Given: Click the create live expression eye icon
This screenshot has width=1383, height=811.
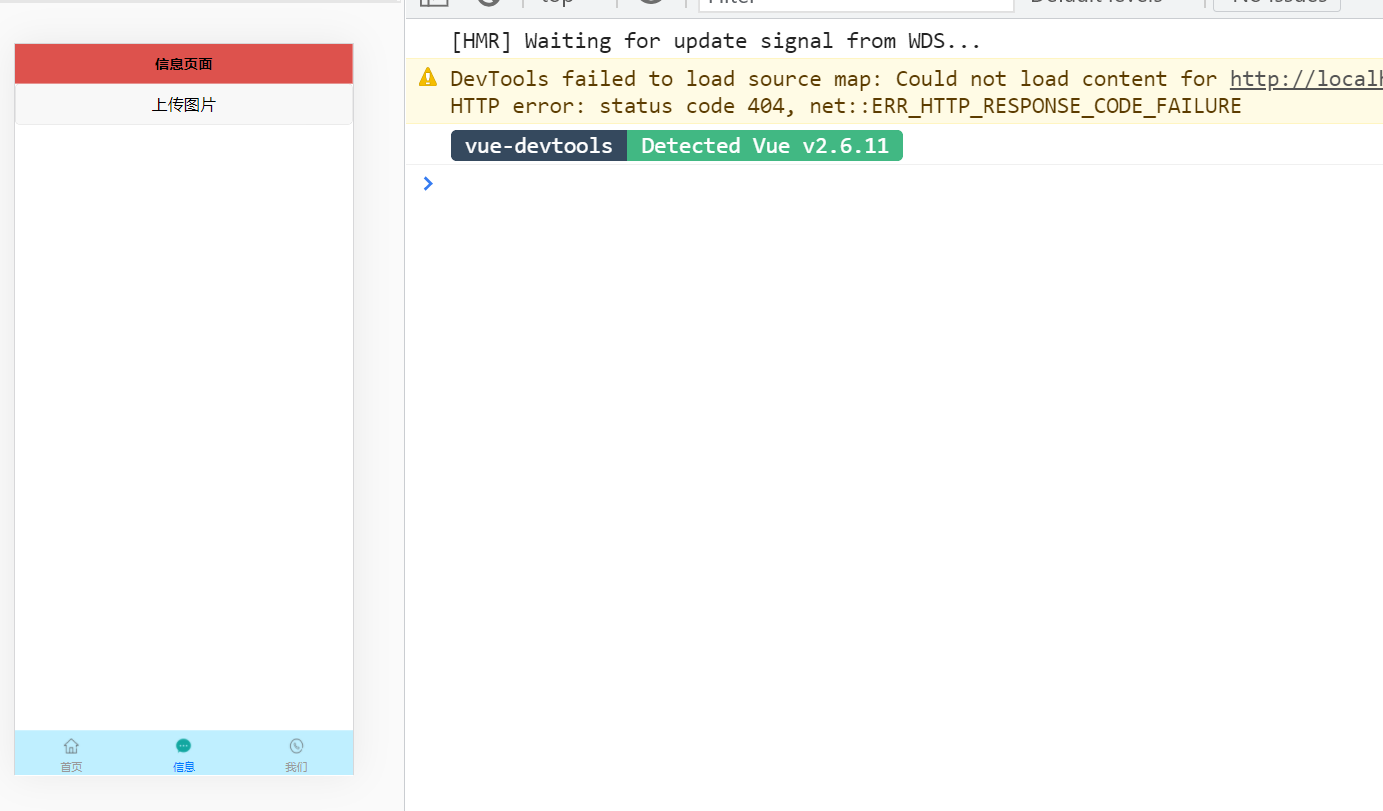Looking at the screenshot, I should [x=651, y=2].
